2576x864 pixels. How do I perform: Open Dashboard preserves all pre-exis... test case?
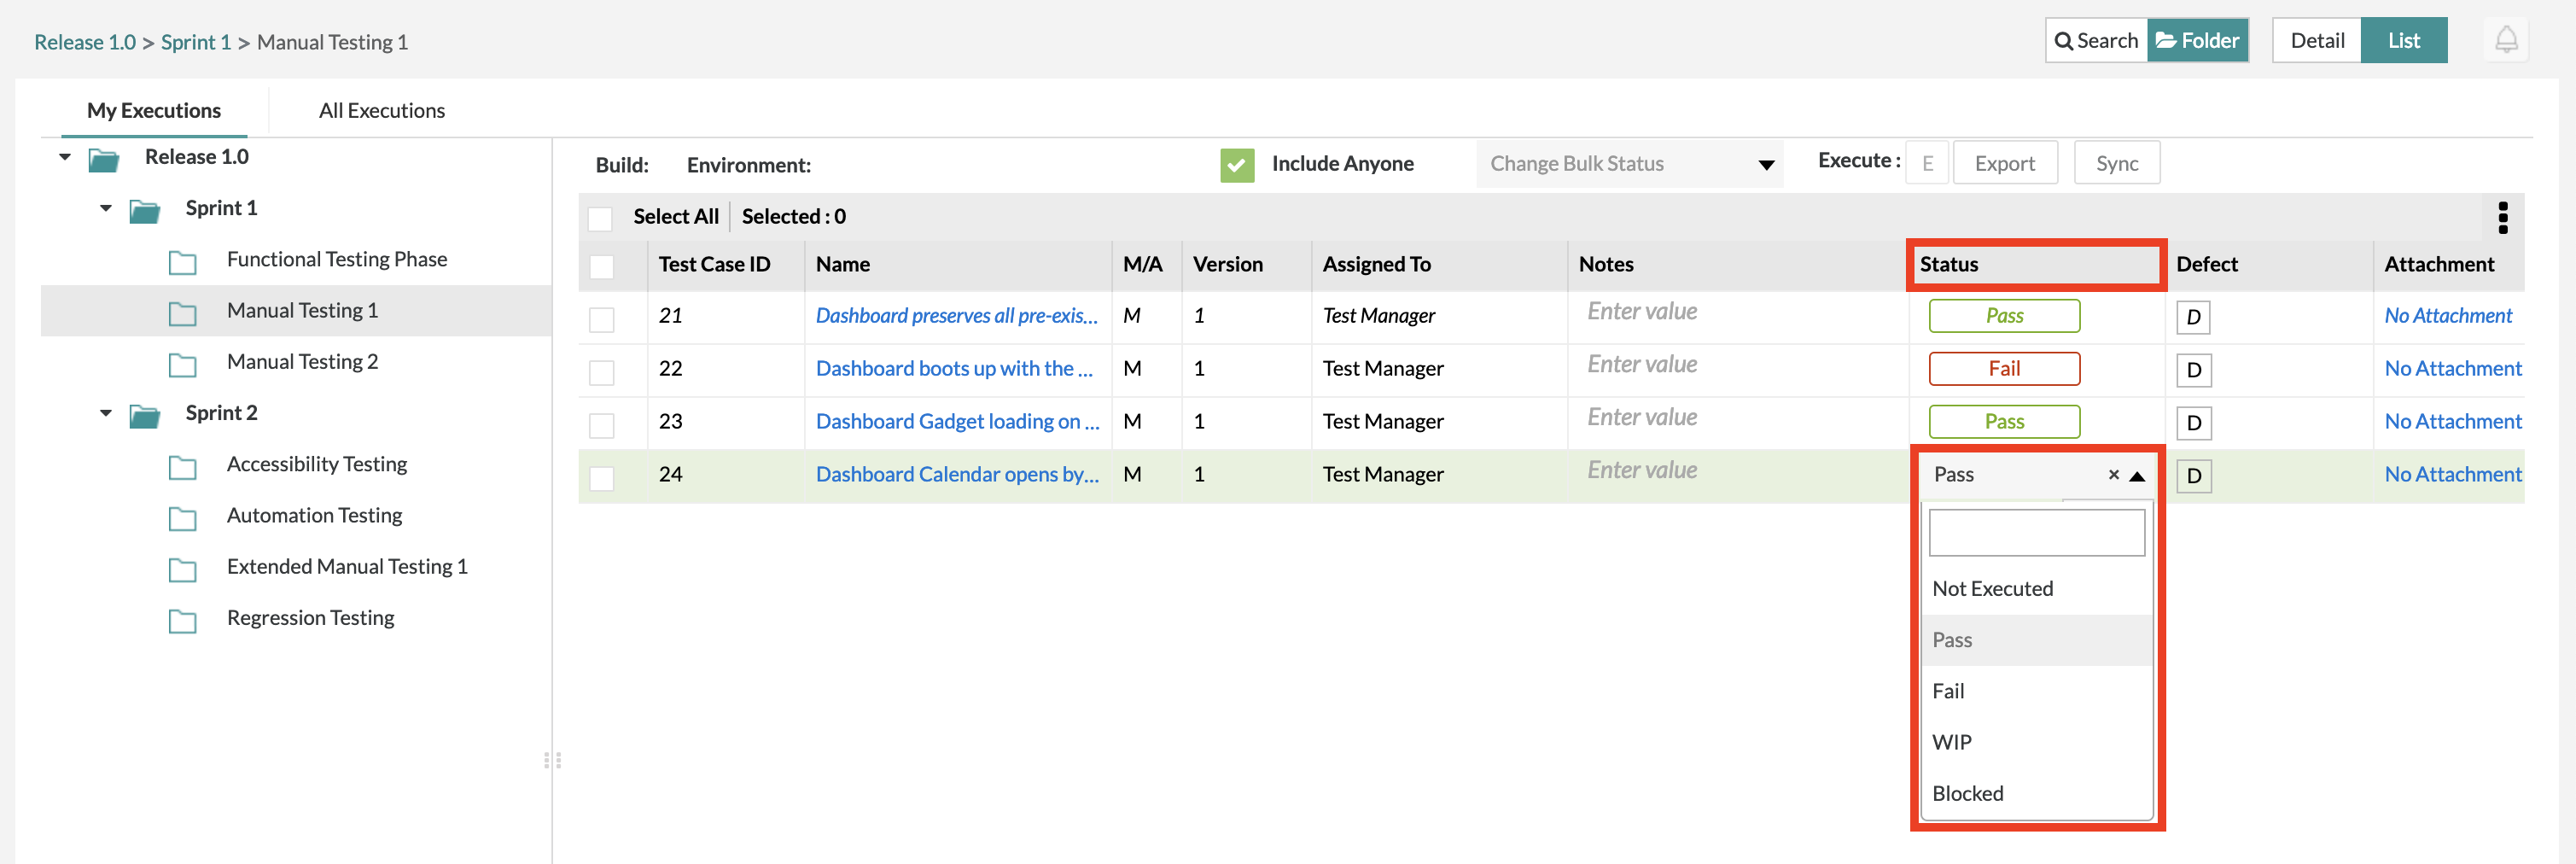(956, 316)
